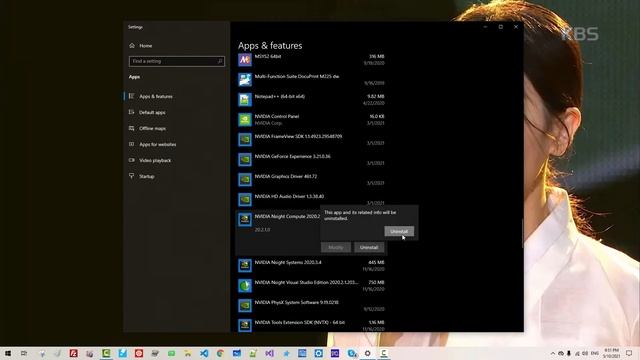Click NVIDIA Corp. publisher text

[x=268, y=123]
